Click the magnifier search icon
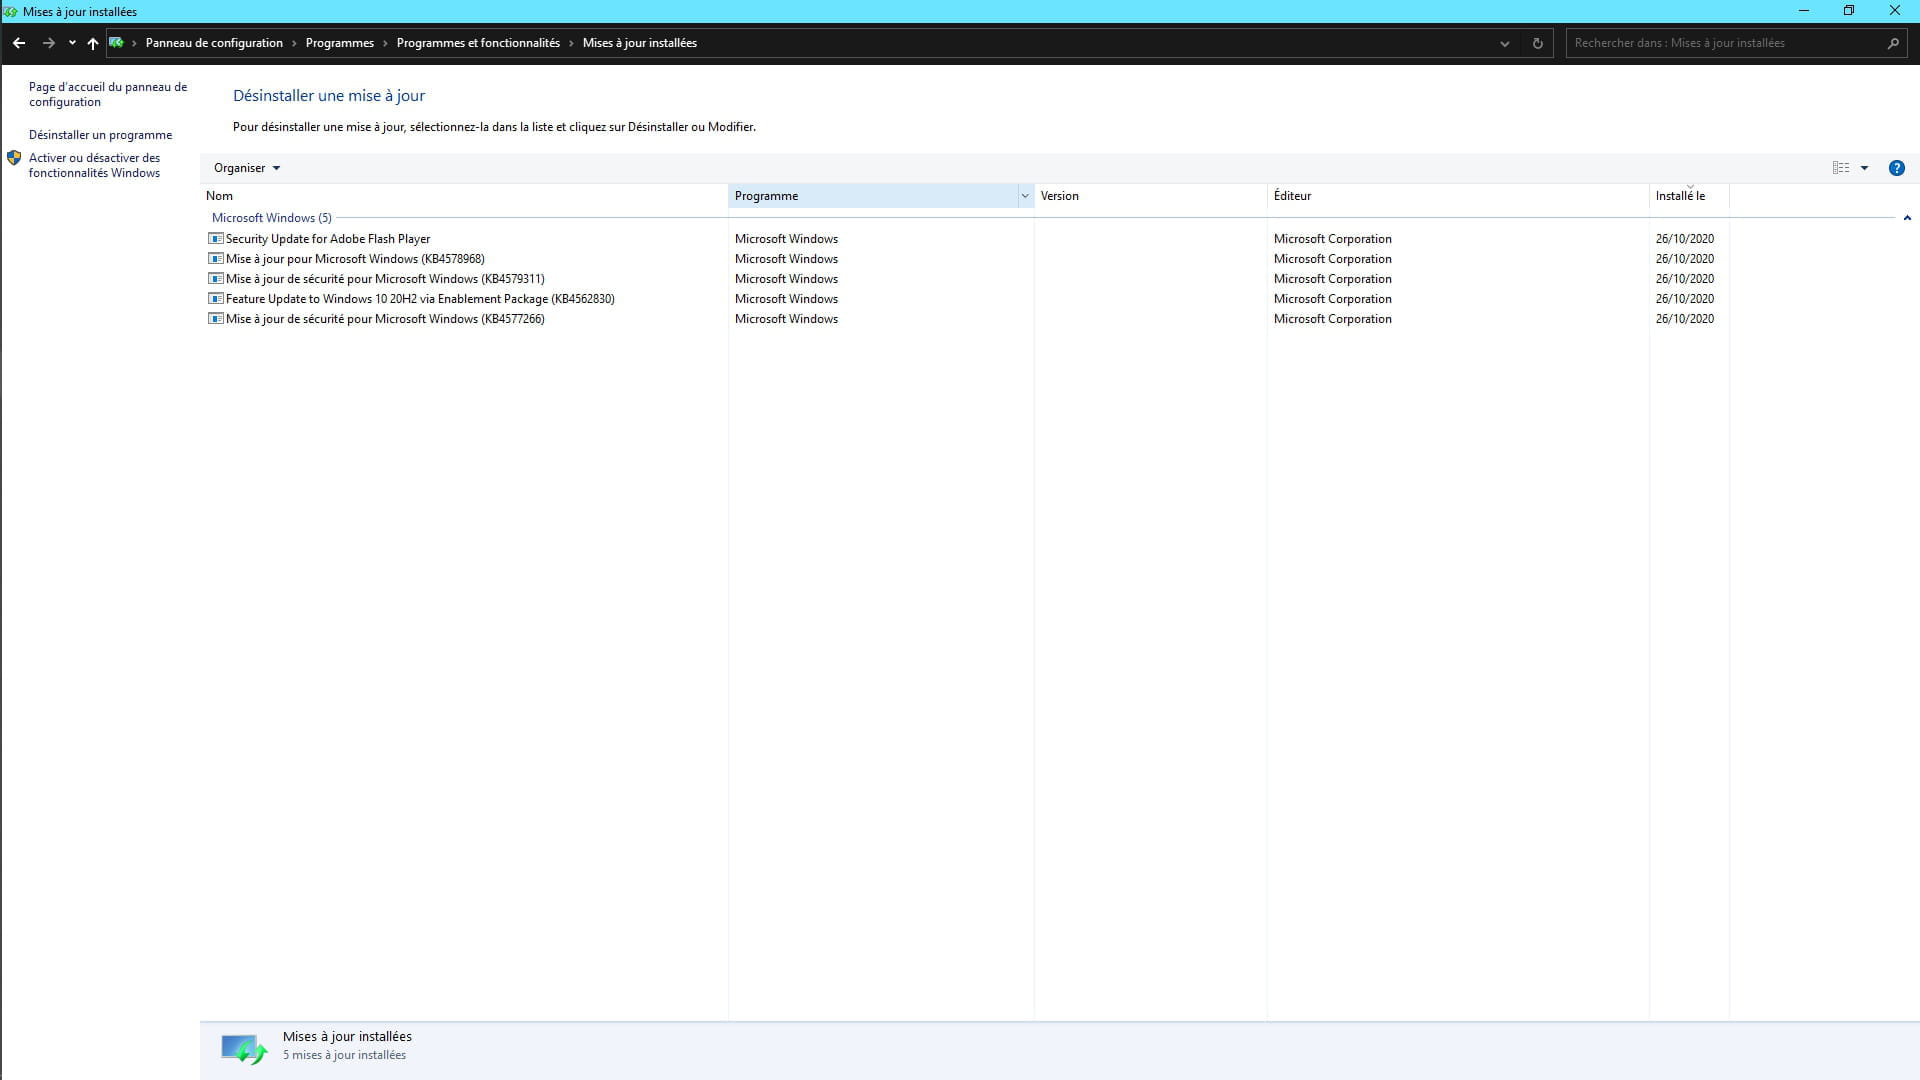 click(x=1893, y=43)
